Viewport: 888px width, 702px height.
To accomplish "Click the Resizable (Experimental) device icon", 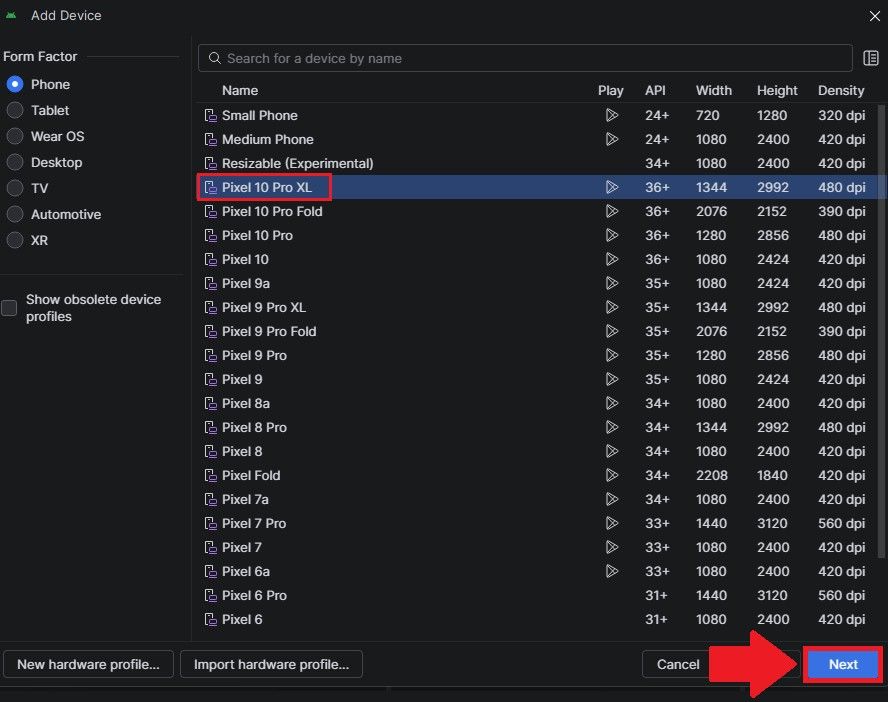I will (x=211, y=164).
